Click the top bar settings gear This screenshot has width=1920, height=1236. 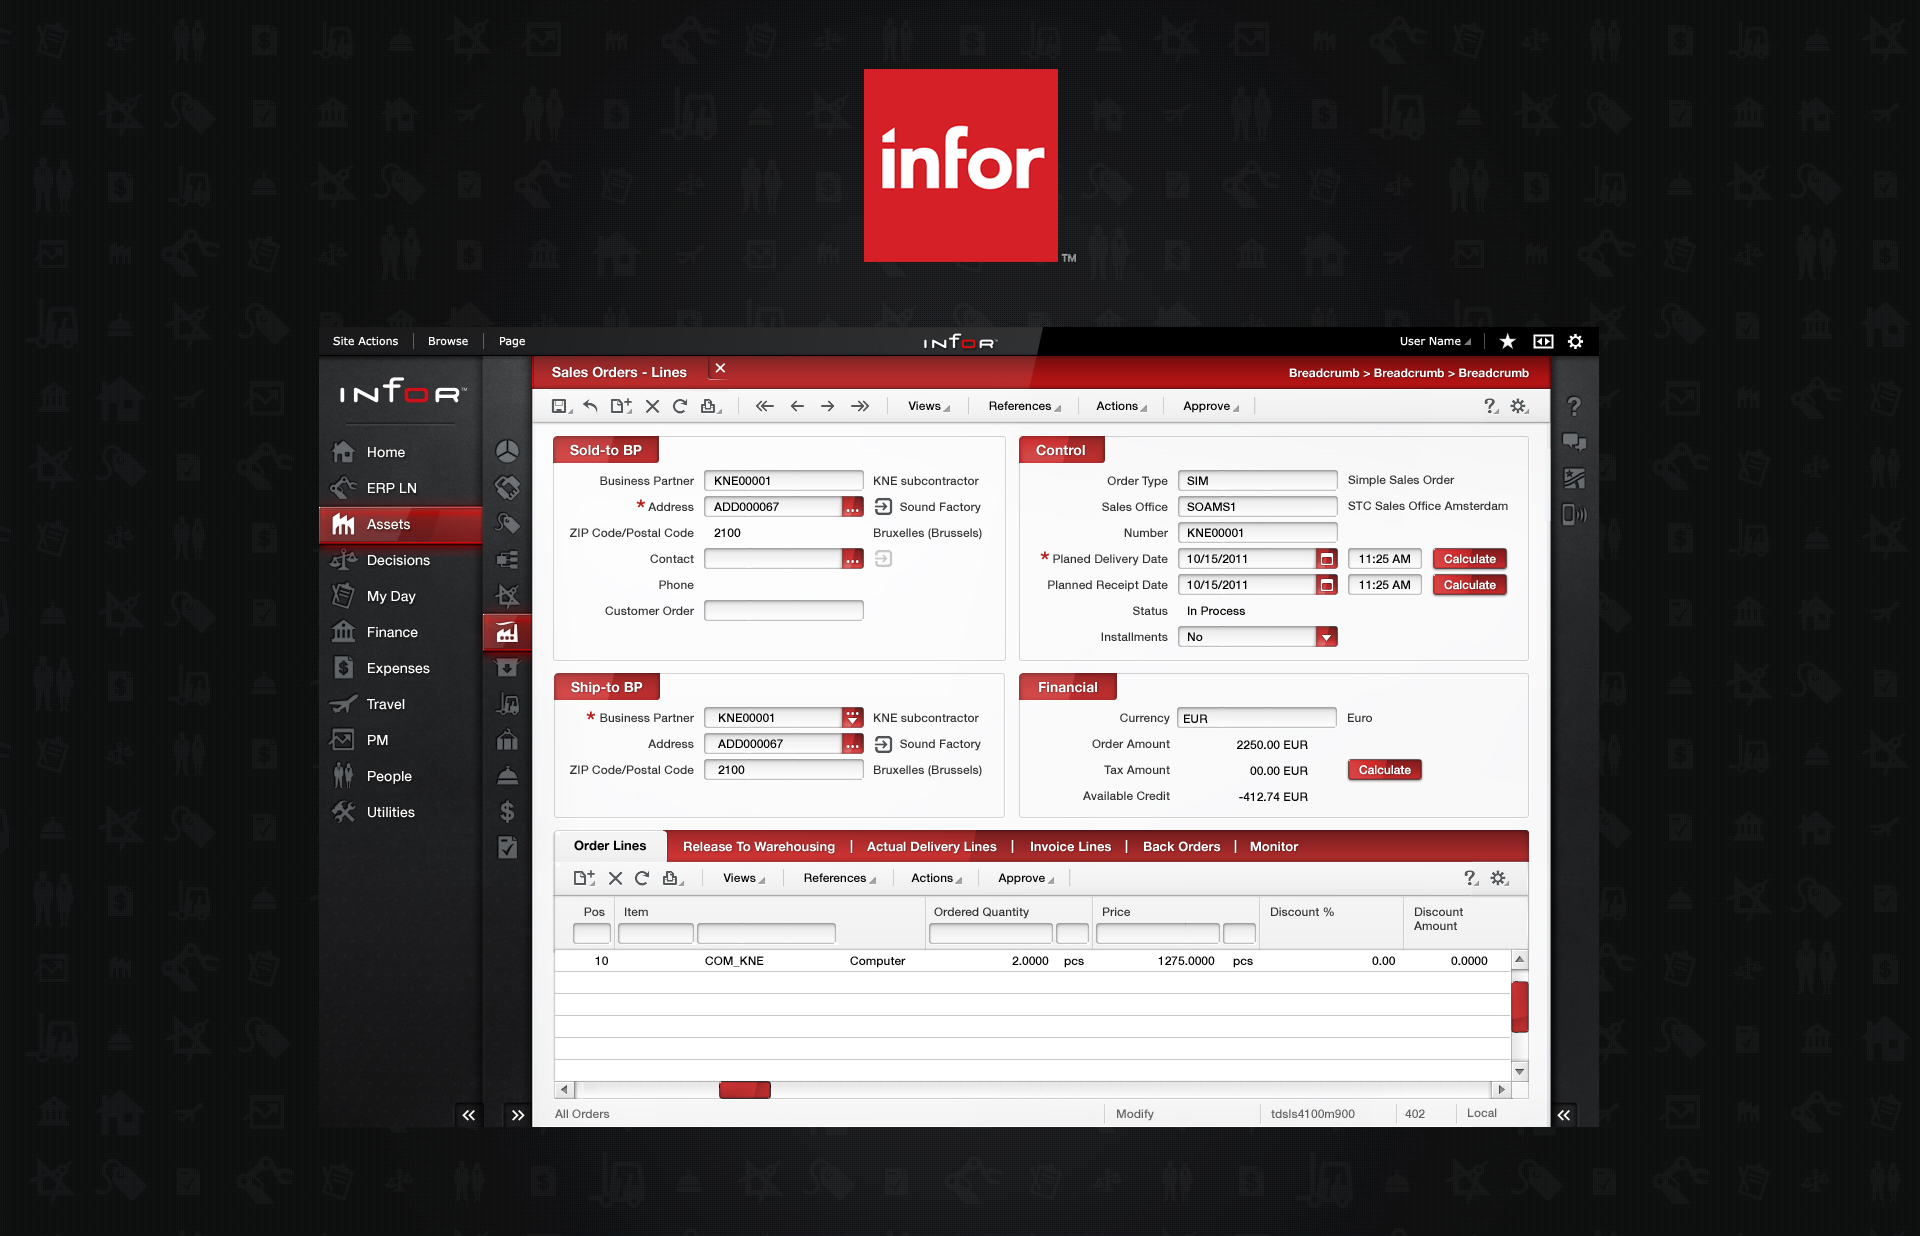(1575, 341)
